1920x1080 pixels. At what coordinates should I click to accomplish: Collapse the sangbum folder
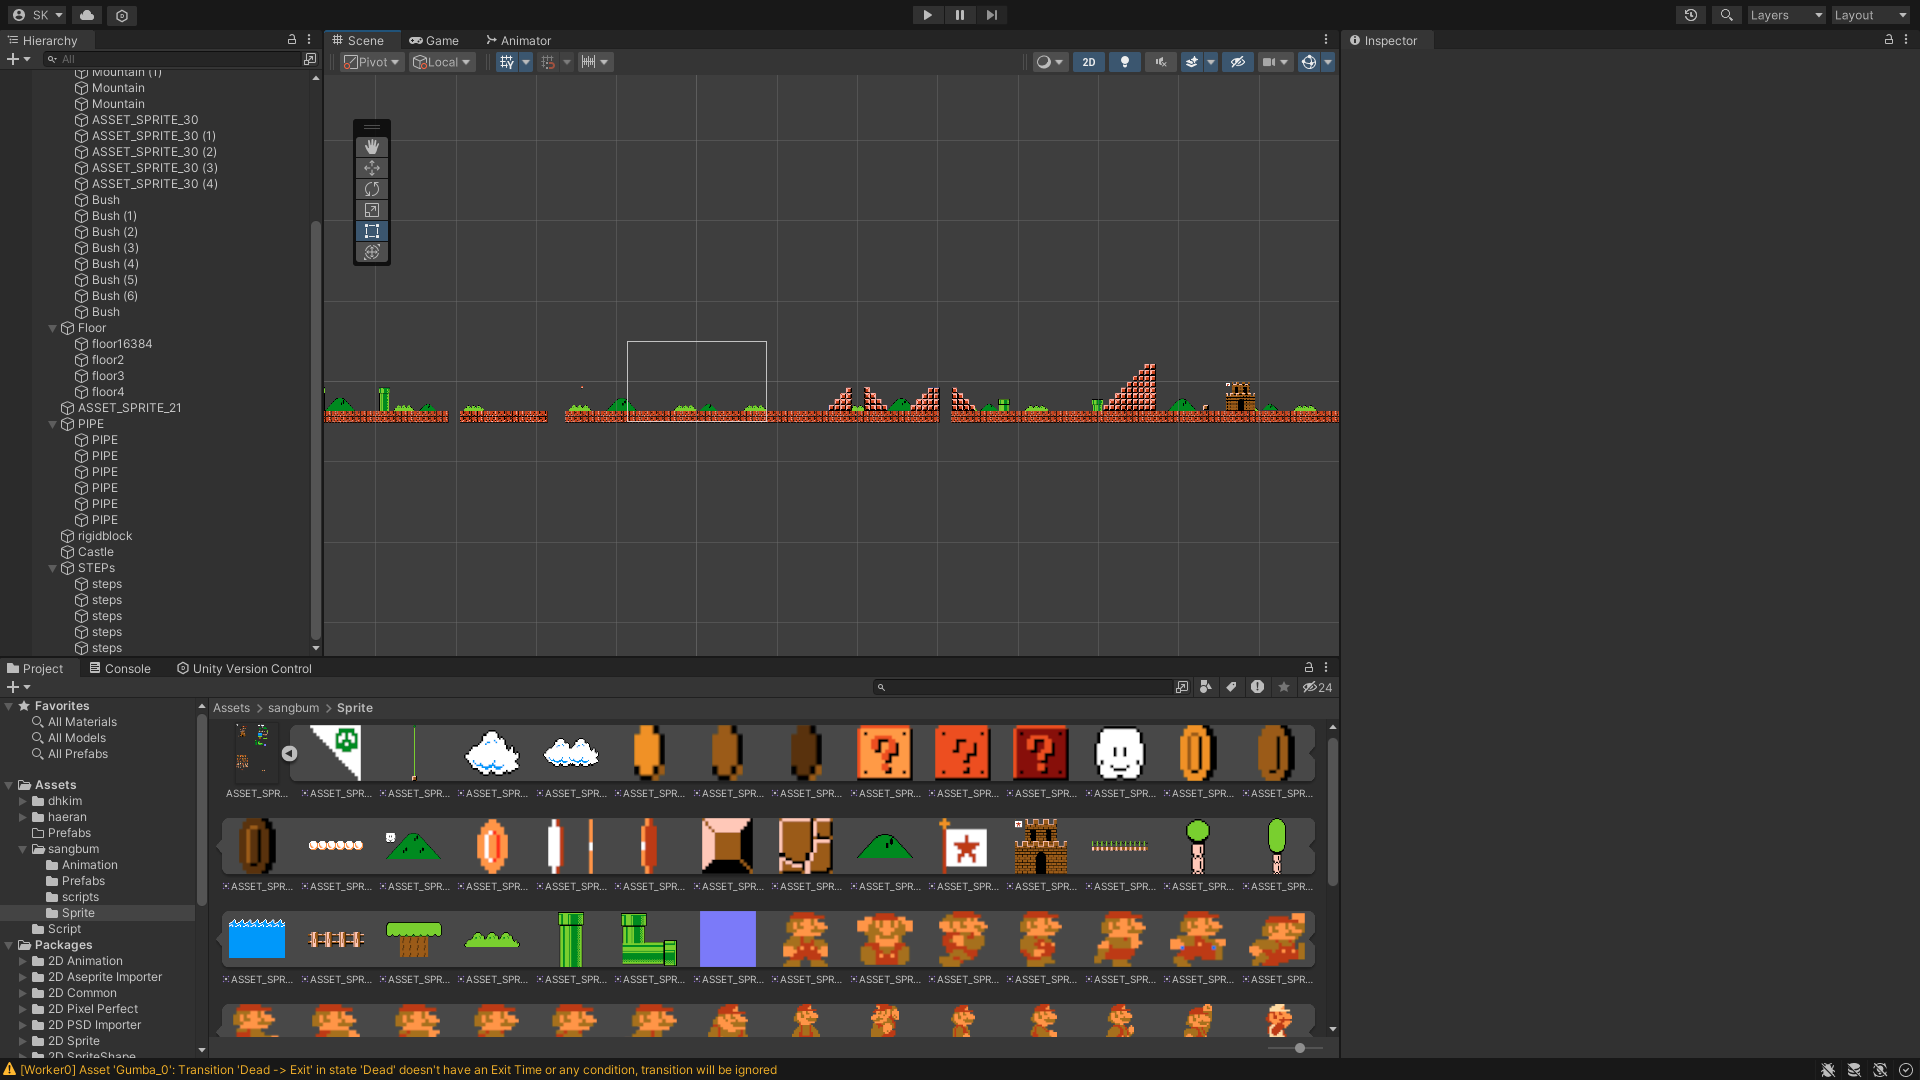tap(23, 849)
